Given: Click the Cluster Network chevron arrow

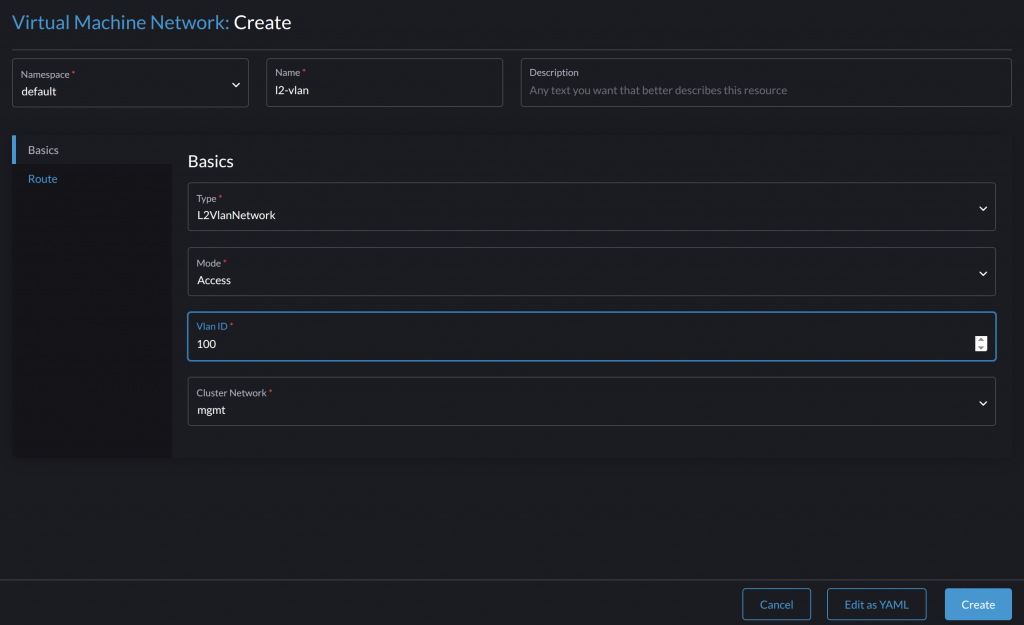Looking at the screenshot, I should pos(982,403).
